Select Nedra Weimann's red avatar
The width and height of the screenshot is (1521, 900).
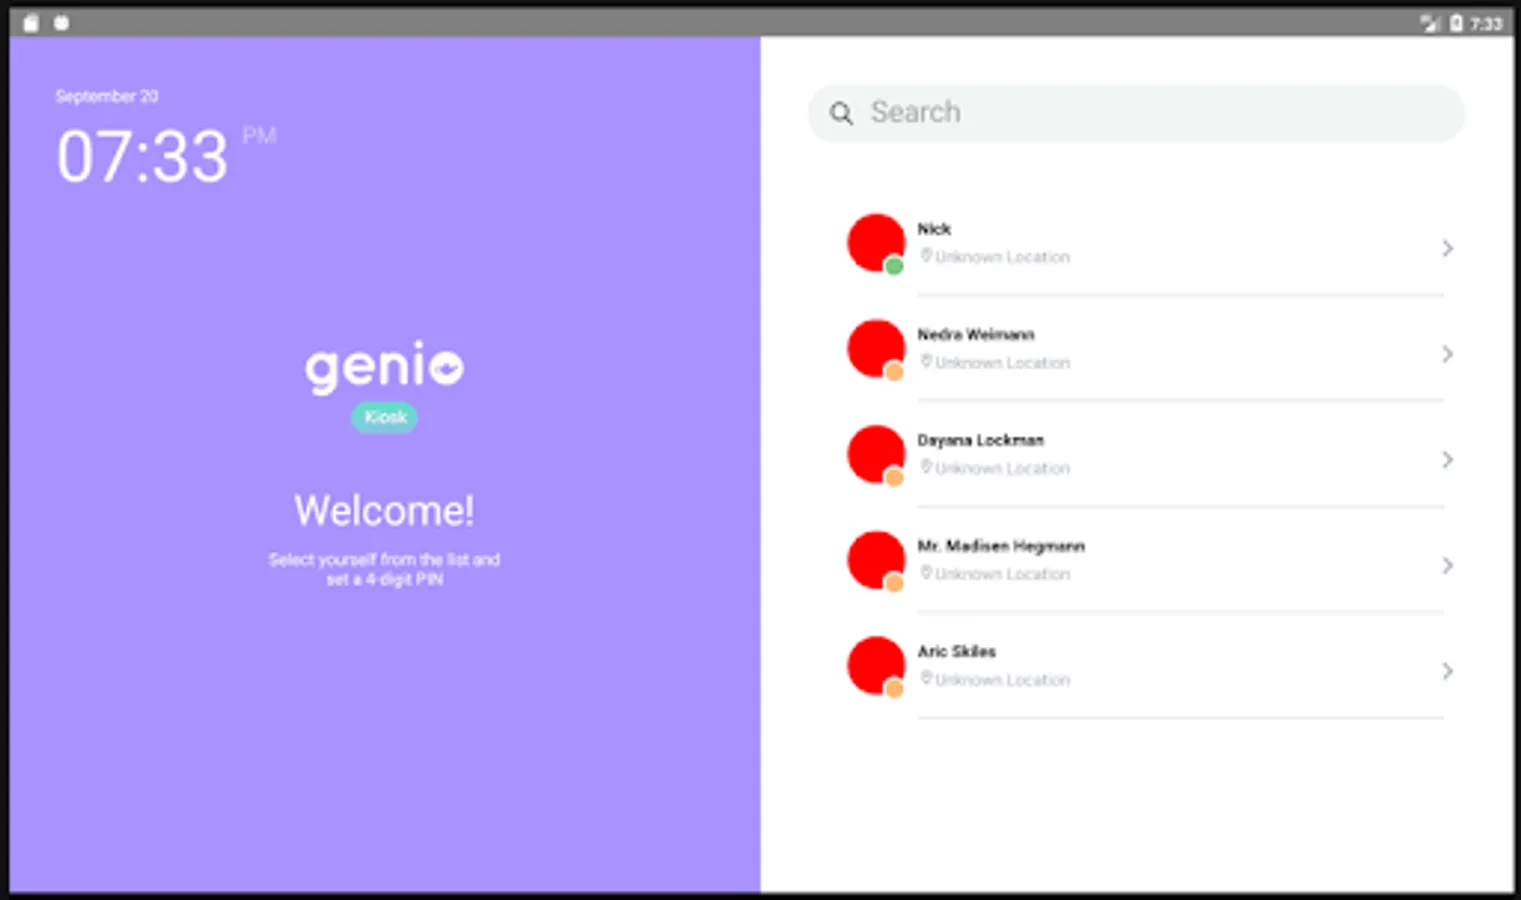pyautogui.click(x=876, y=349)
